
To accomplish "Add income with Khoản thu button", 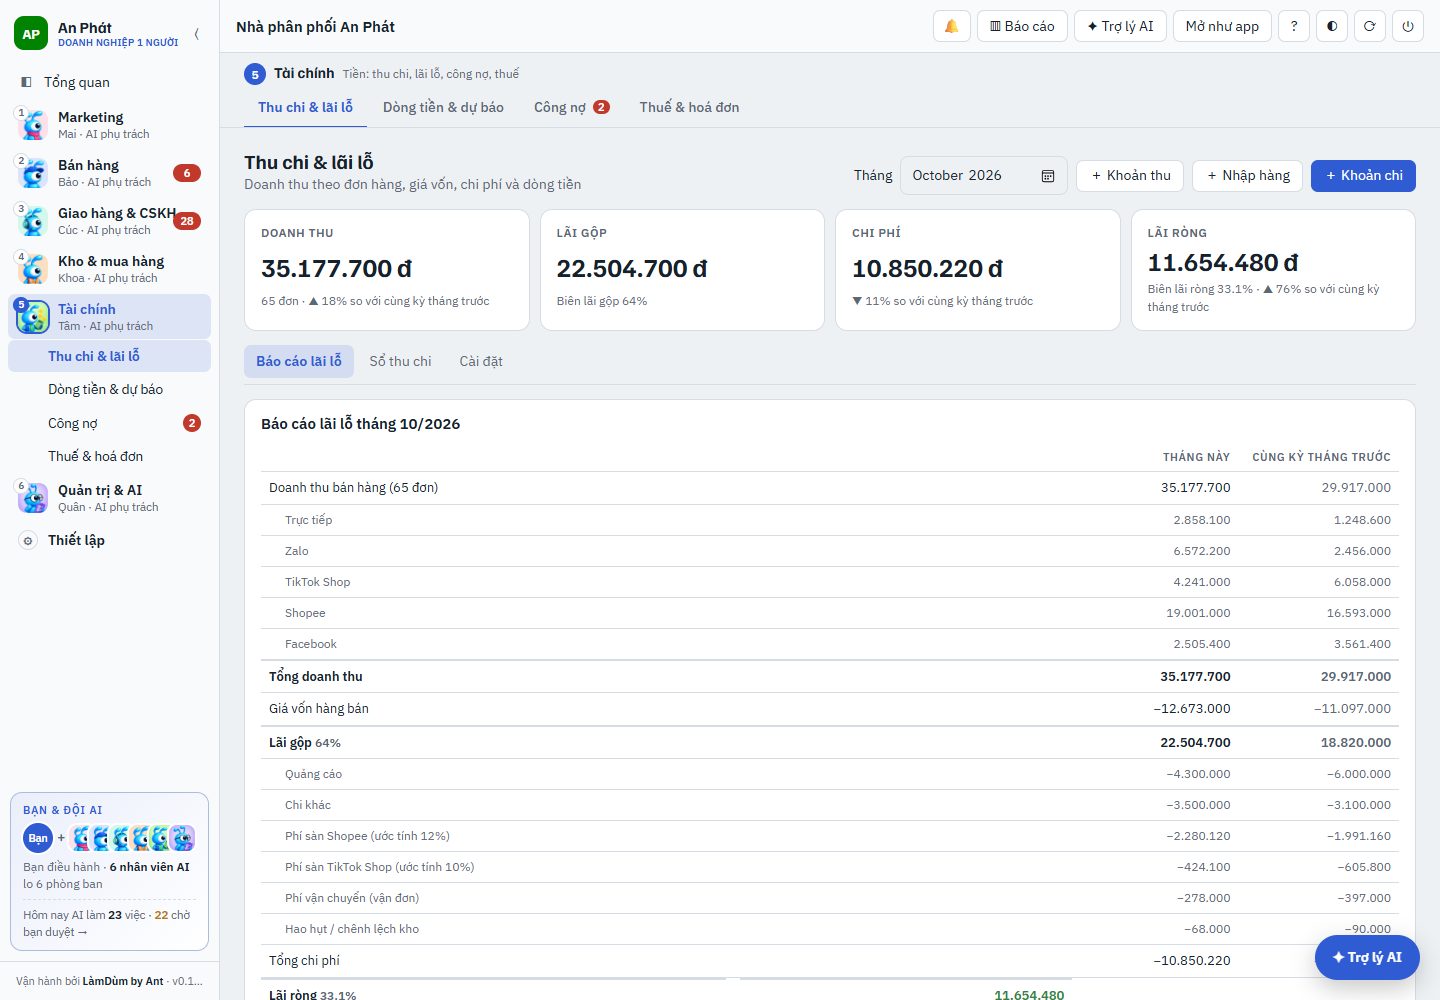I will click(1130, 175).
